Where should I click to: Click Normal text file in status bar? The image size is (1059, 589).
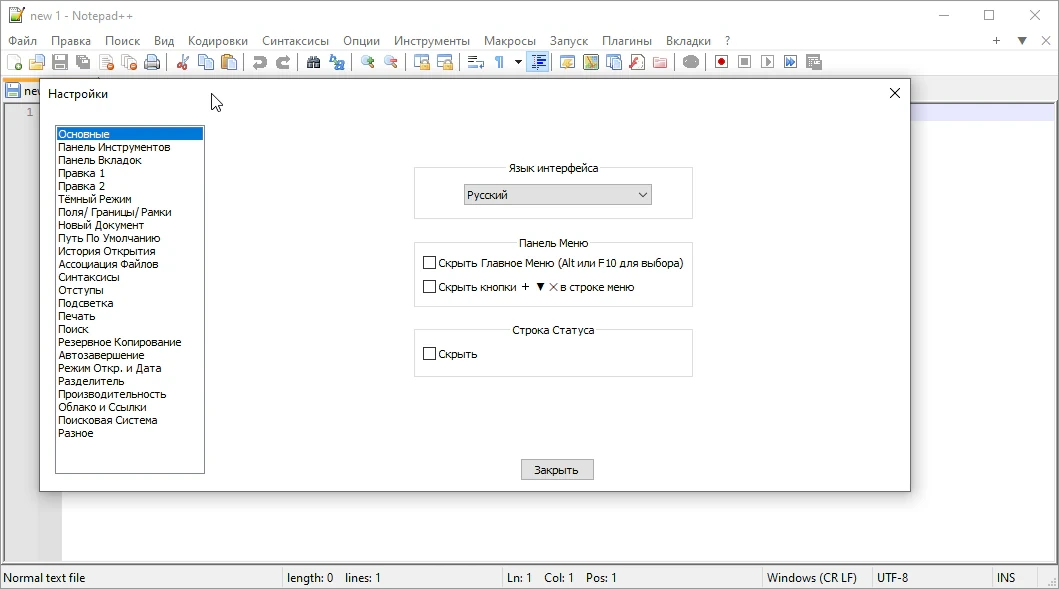[45, 578]
